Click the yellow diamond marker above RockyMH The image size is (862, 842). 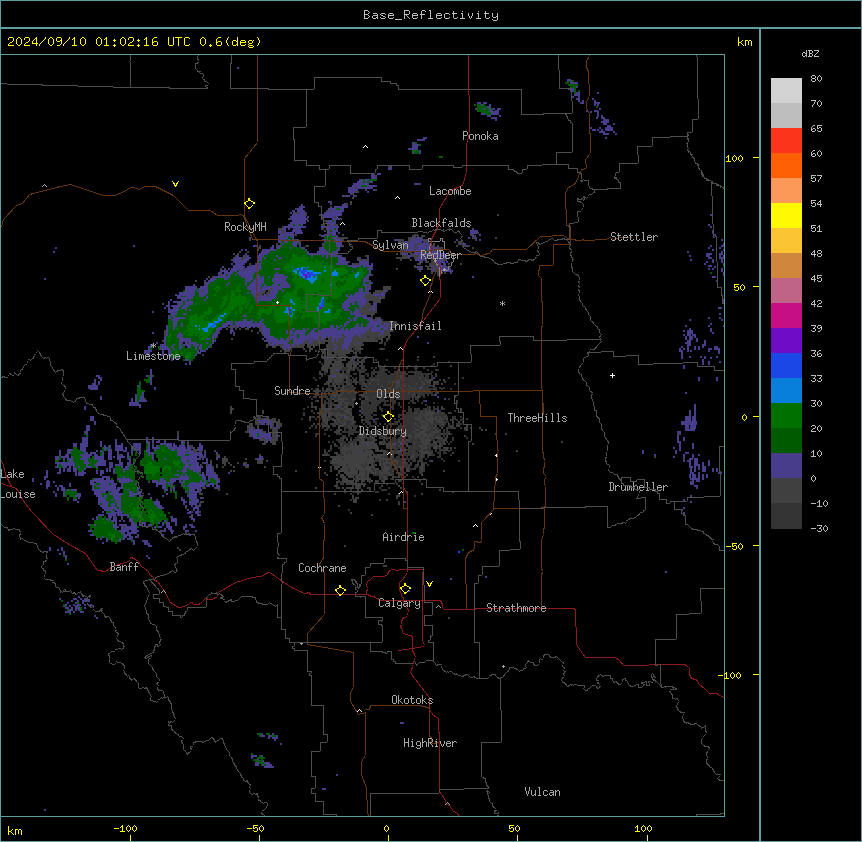click(249, 204)
